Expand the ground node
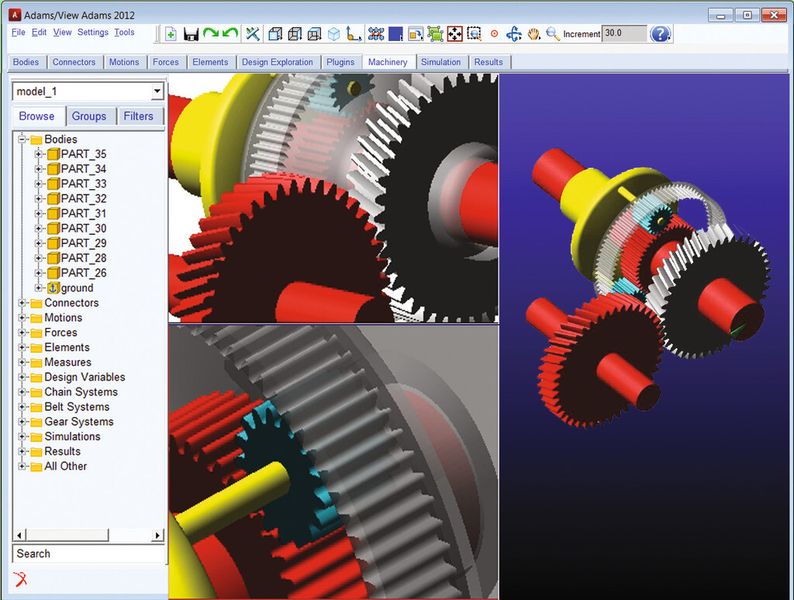The height and width of the screenshot is (600, 794). (38, 288)
